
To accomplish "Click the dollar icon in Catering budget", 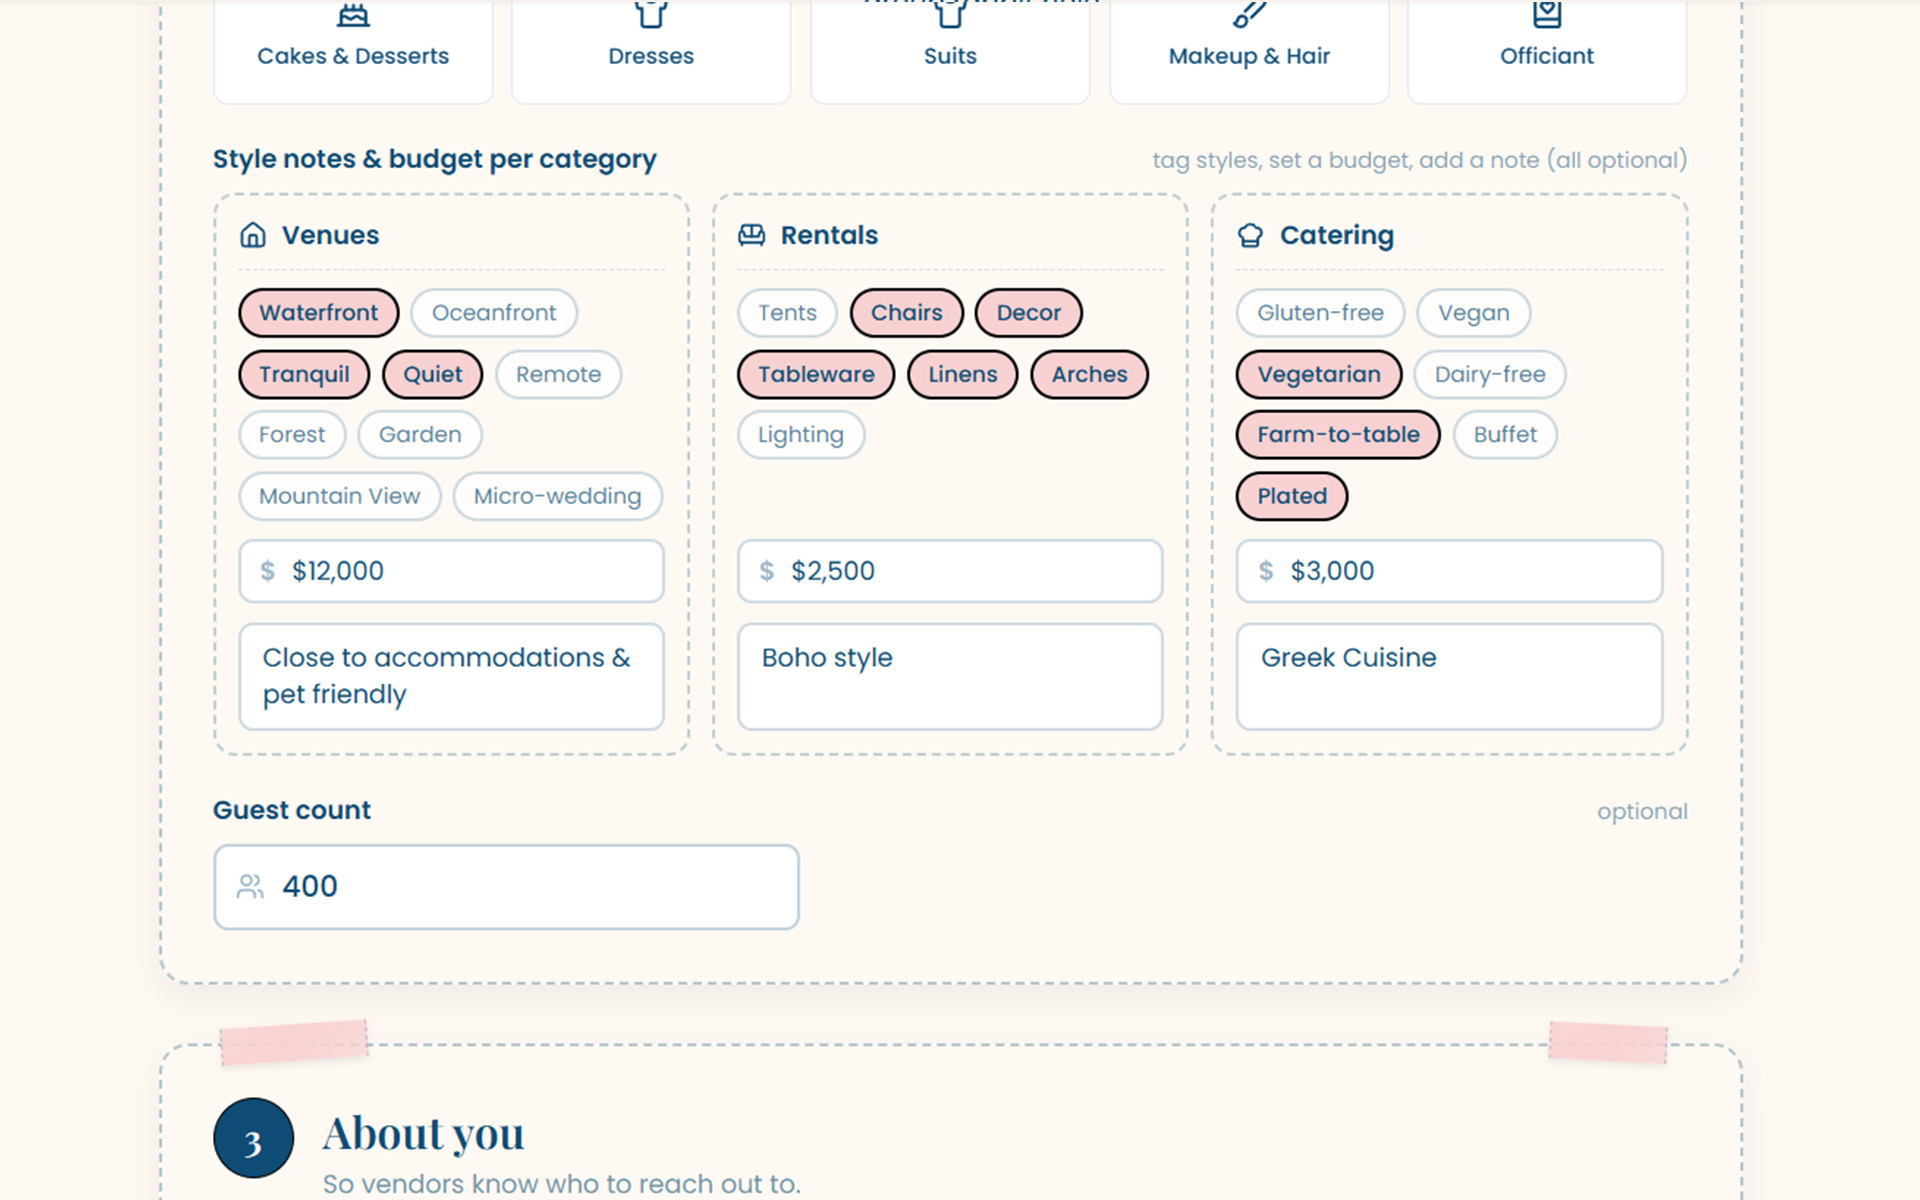I will pos(1265,571).
